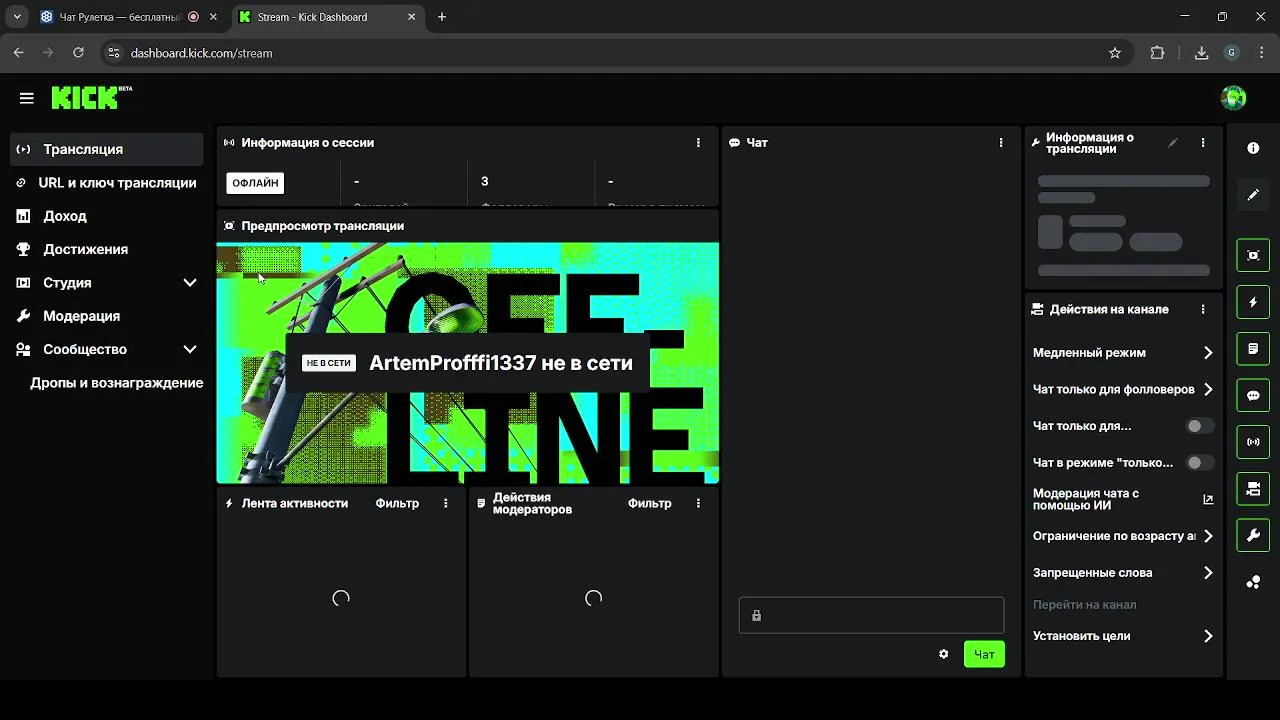Click the chat message input field
This screenshot has width=1280, height=720.
pos(871,615)
